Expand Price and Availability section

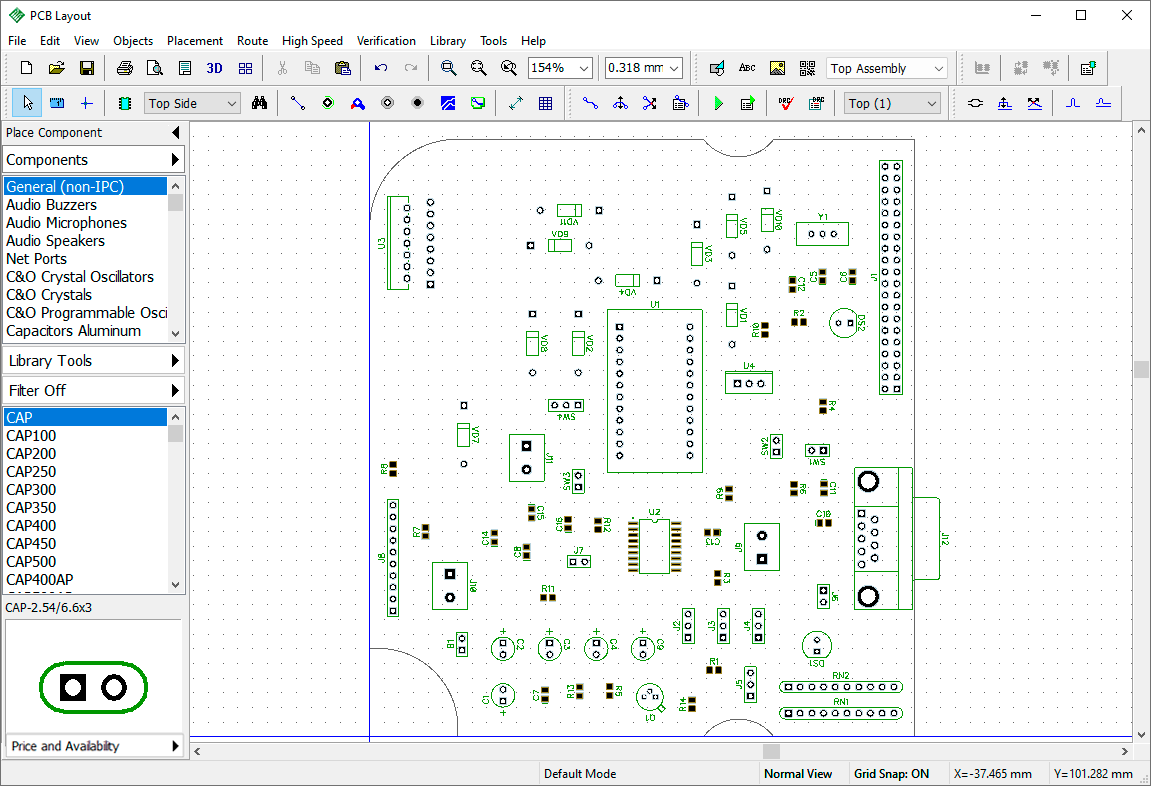(93, 746)
